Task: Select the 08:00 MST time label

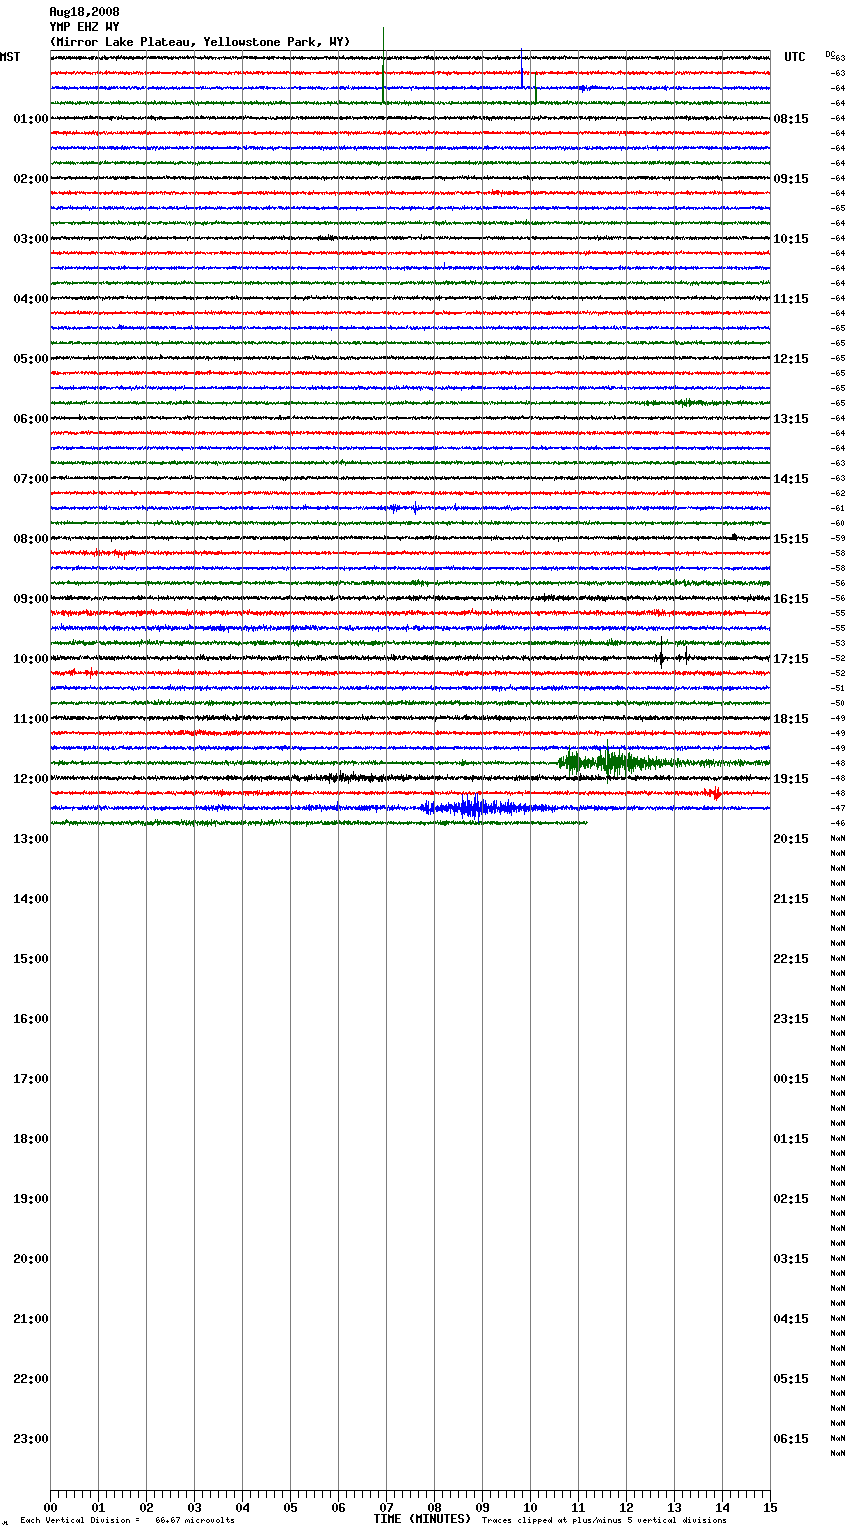Action: pyautogui.click(x=31, y=539)
